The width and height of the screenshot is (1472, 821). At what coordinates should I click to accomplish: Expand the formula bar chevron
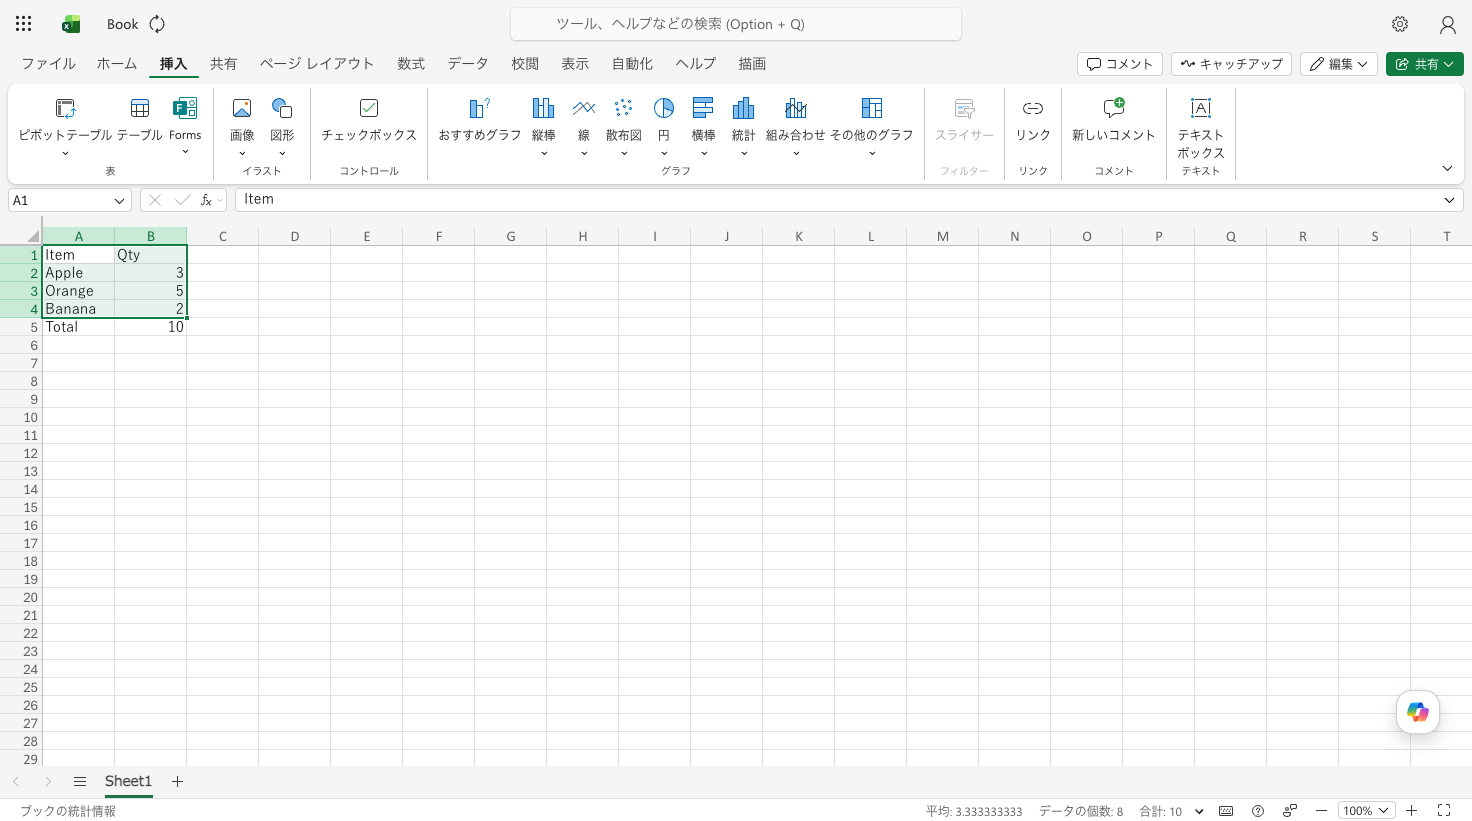(x=1449, y=200)
